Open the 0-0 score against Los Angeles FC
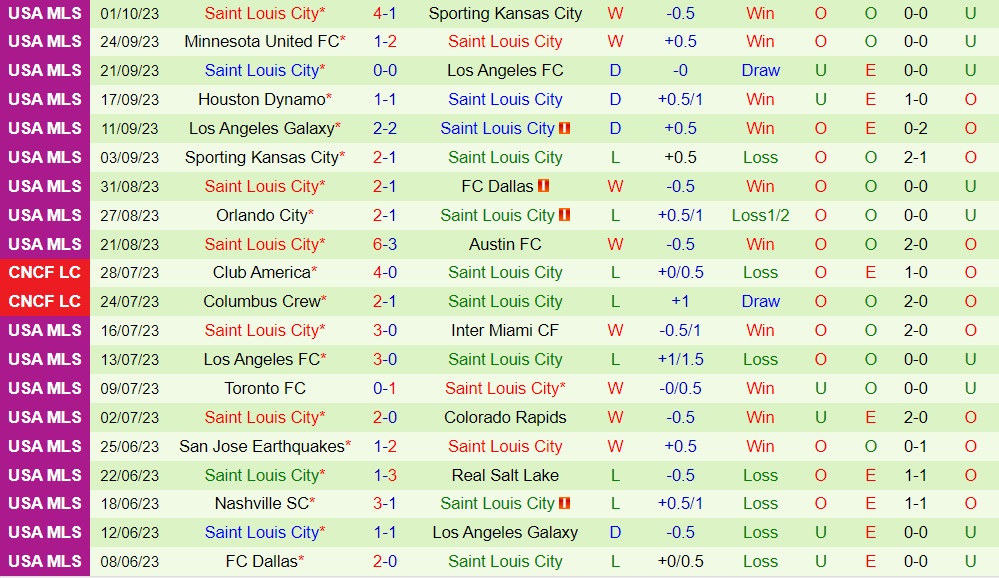 [x=385, y=70]
